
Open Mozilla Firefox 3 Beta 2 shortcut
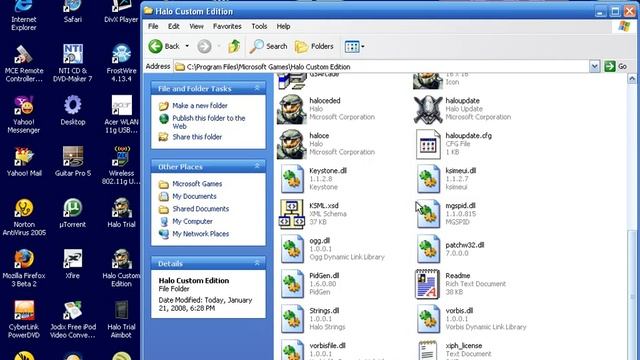(x=24, y=268)
